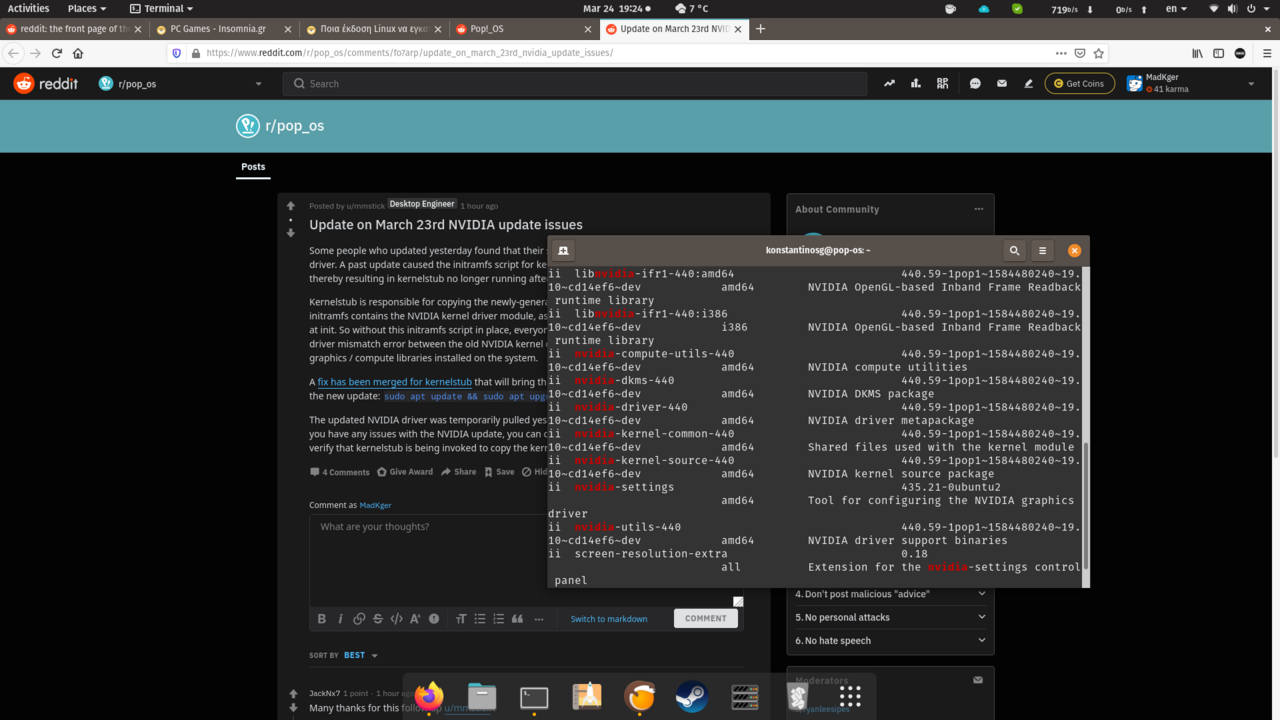Toggle inline code formatting icon
The width and height of the screenshot is (1280, 720).
(396, 619)
